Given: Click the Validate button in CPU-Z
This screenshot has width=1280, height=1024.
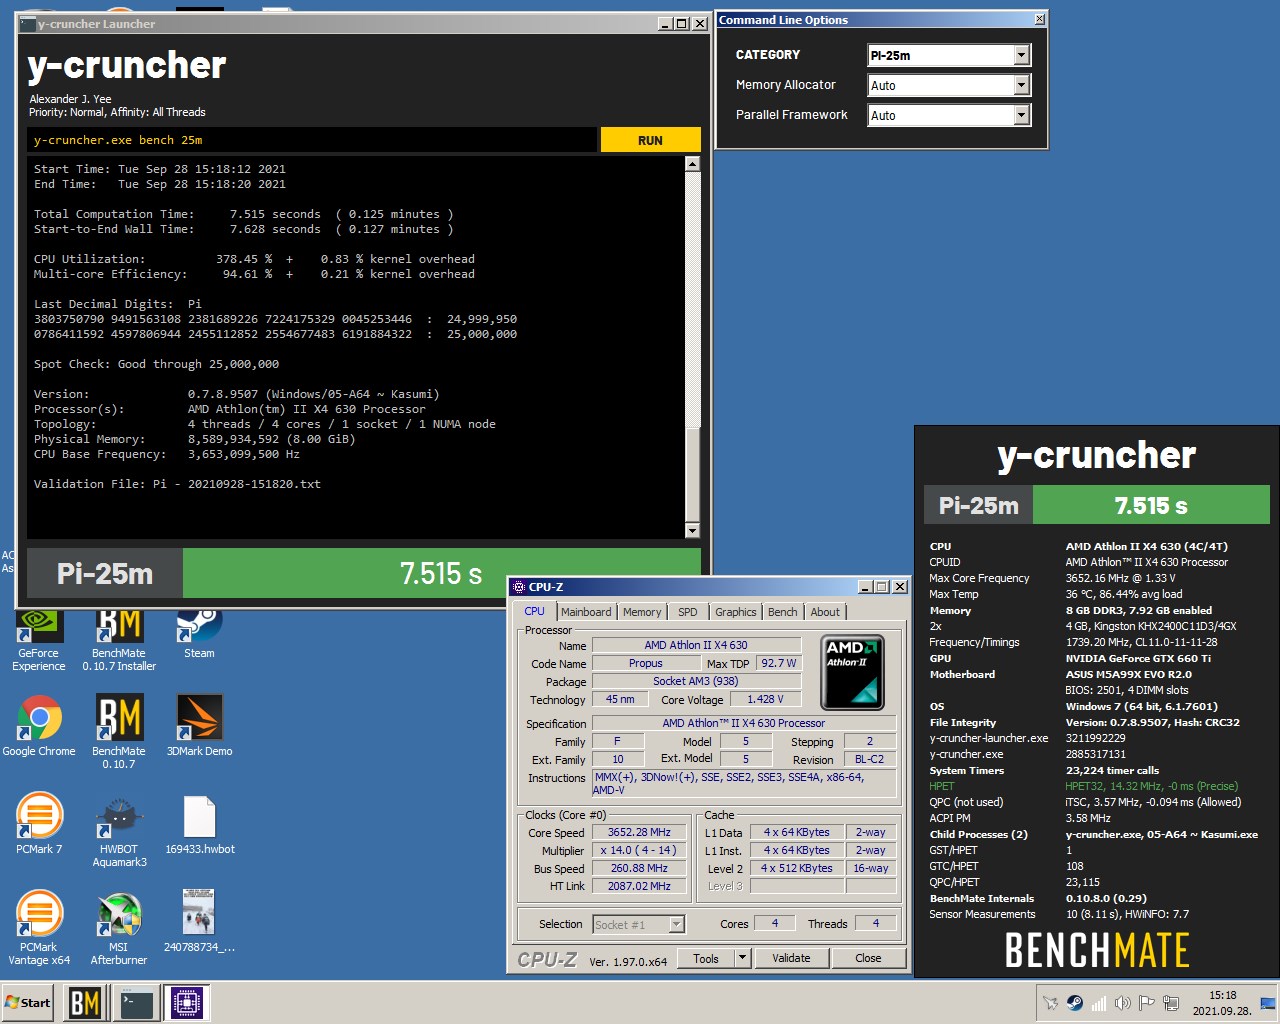Looking at the screenshot, I should pyautogui.click(x=791, y=958).
